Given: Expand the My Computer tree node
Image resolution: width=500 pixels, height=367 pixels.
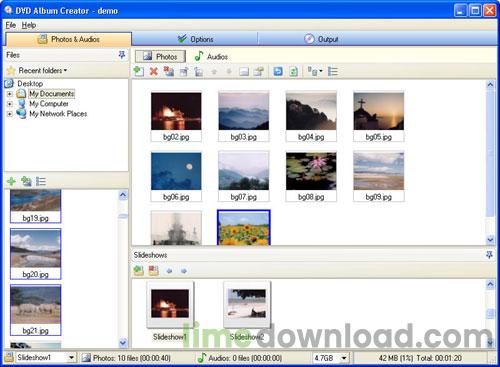Looking at the screenshot, I should (x=9, y=104).
